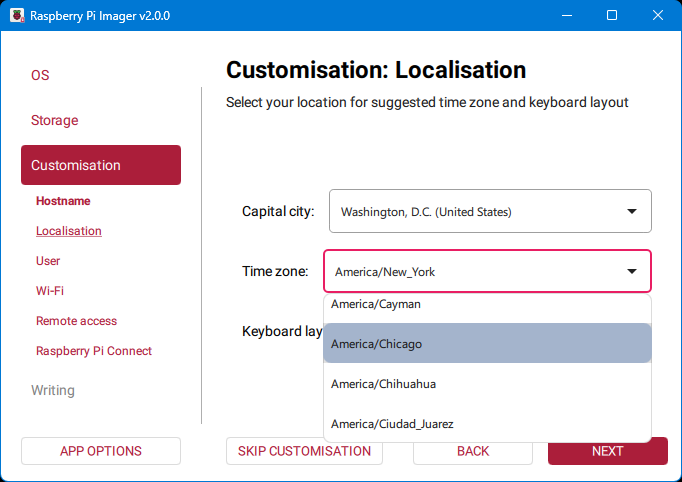Open the Capital city dropdown arrow
The height and width of the screenshot is (482, 682).
point(632,212)
